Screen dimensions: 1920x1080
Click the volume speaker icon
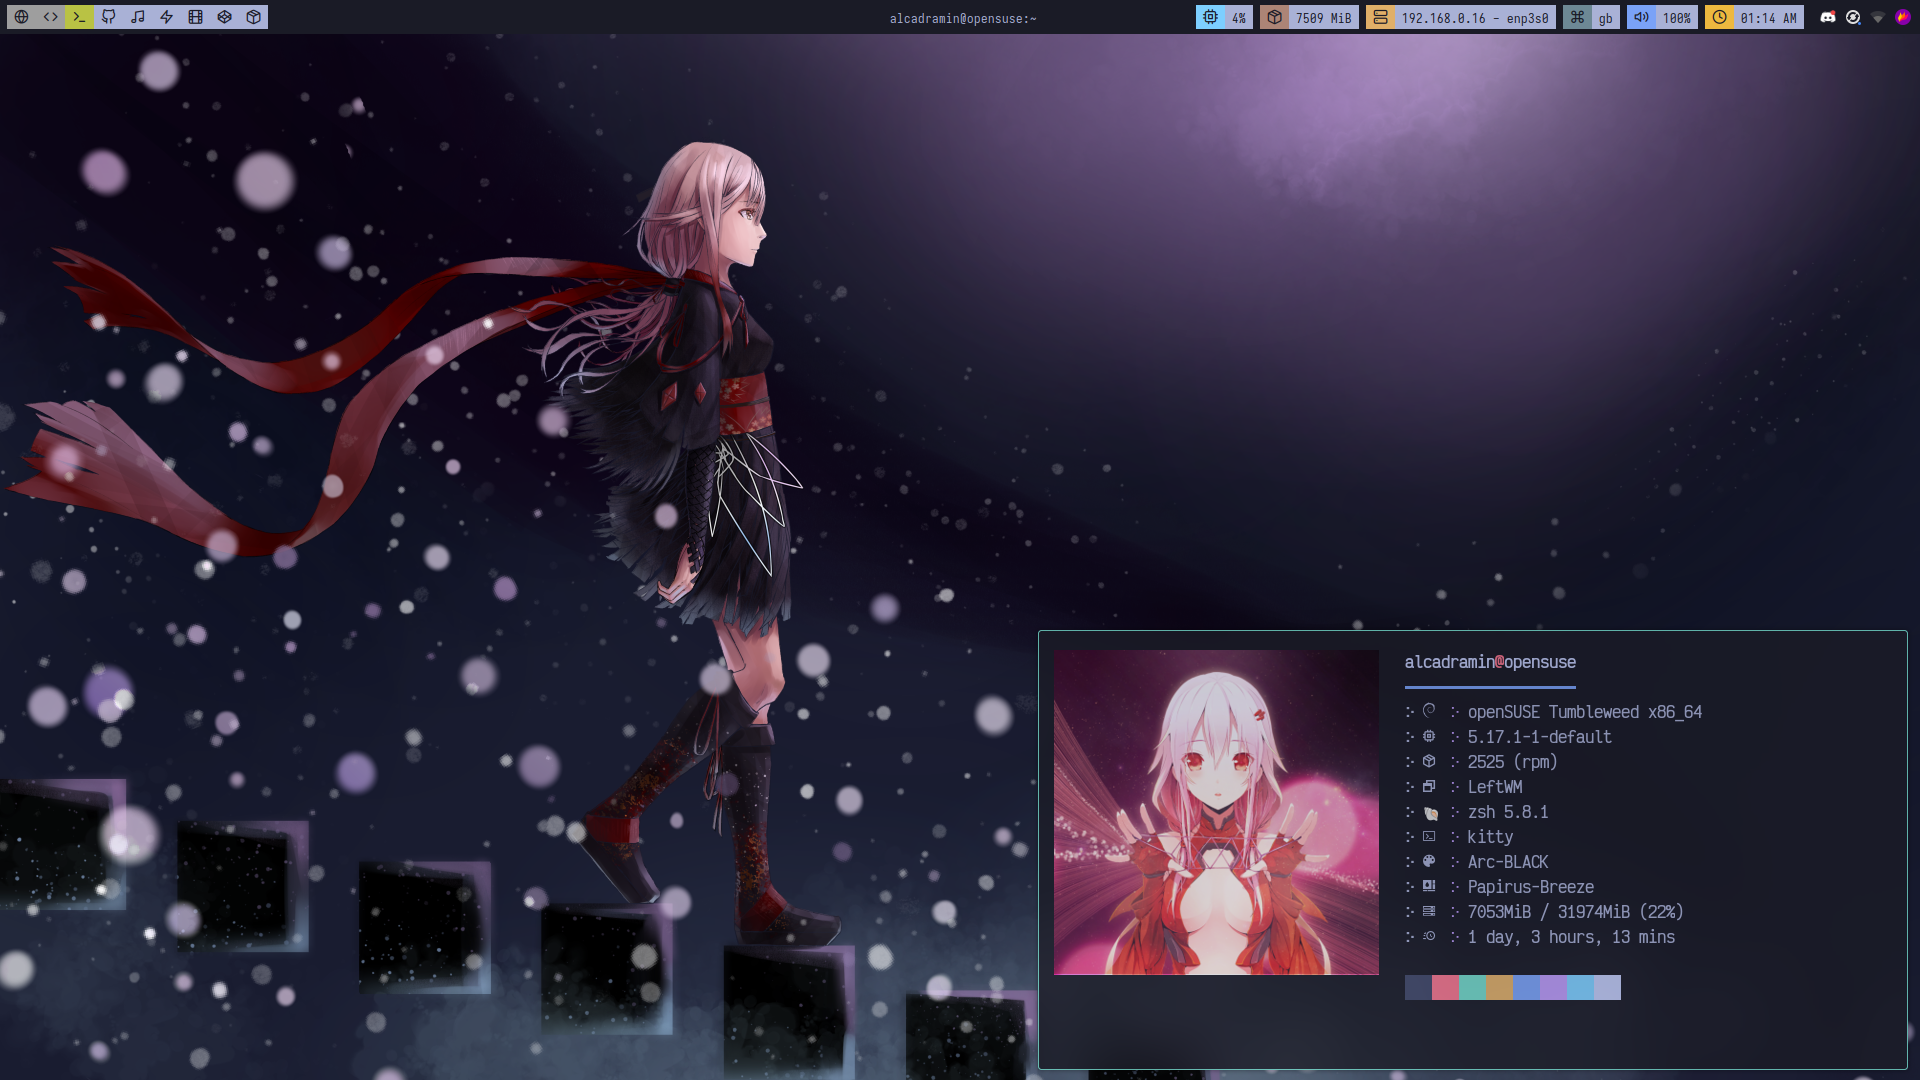(1641, 17)
